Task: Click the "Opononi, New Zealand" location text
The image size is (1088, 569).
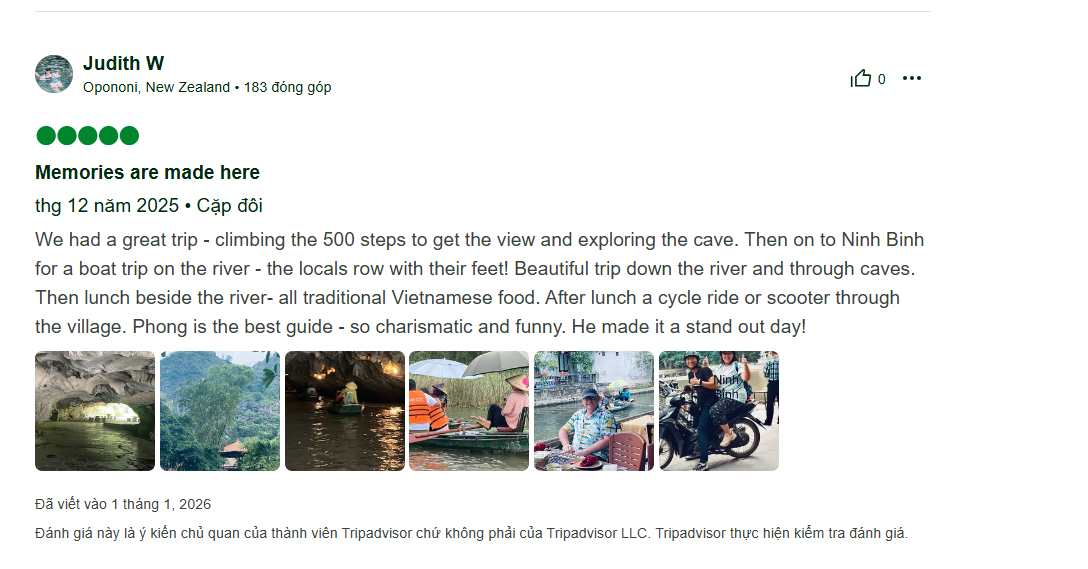Action: (156, 88)
